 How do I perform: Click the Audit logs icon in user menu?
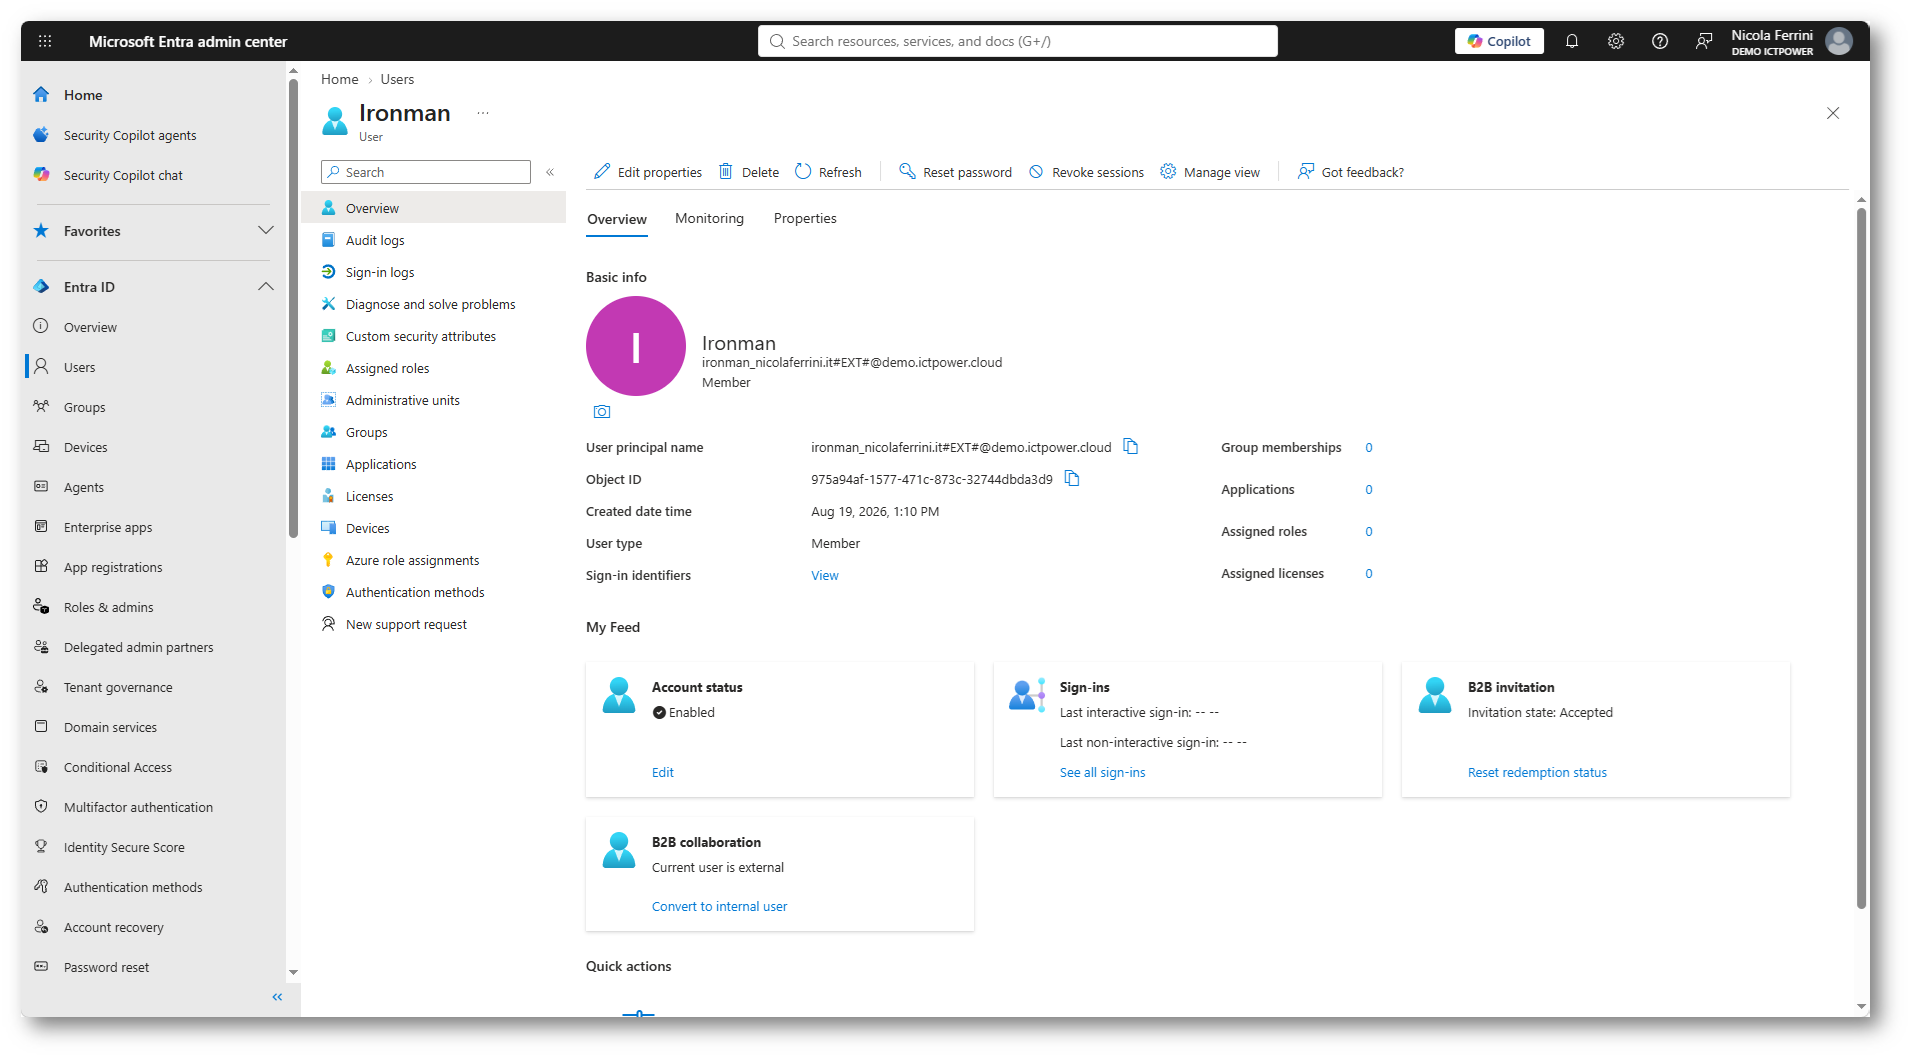(x=328, y=240)
